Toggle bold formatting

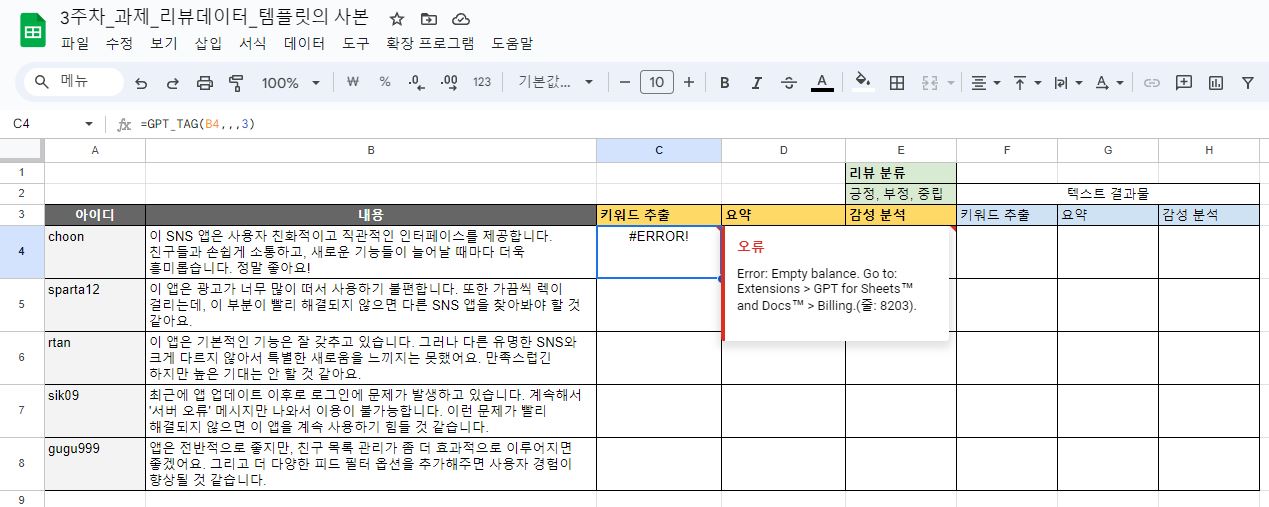pyautogui.click(x=725, y=83)
